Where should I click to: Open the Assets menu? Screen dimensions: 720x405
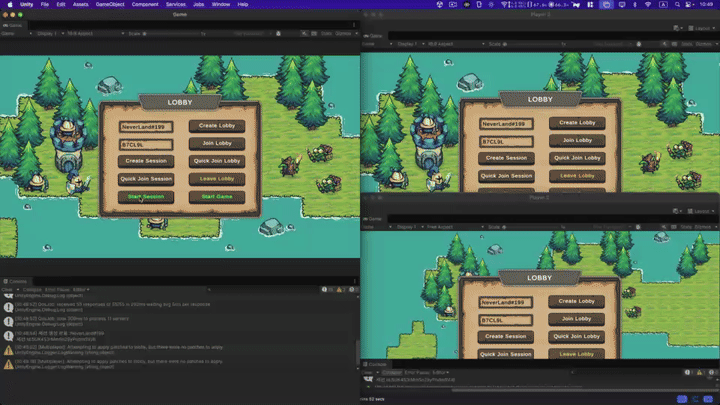(80, 4)
